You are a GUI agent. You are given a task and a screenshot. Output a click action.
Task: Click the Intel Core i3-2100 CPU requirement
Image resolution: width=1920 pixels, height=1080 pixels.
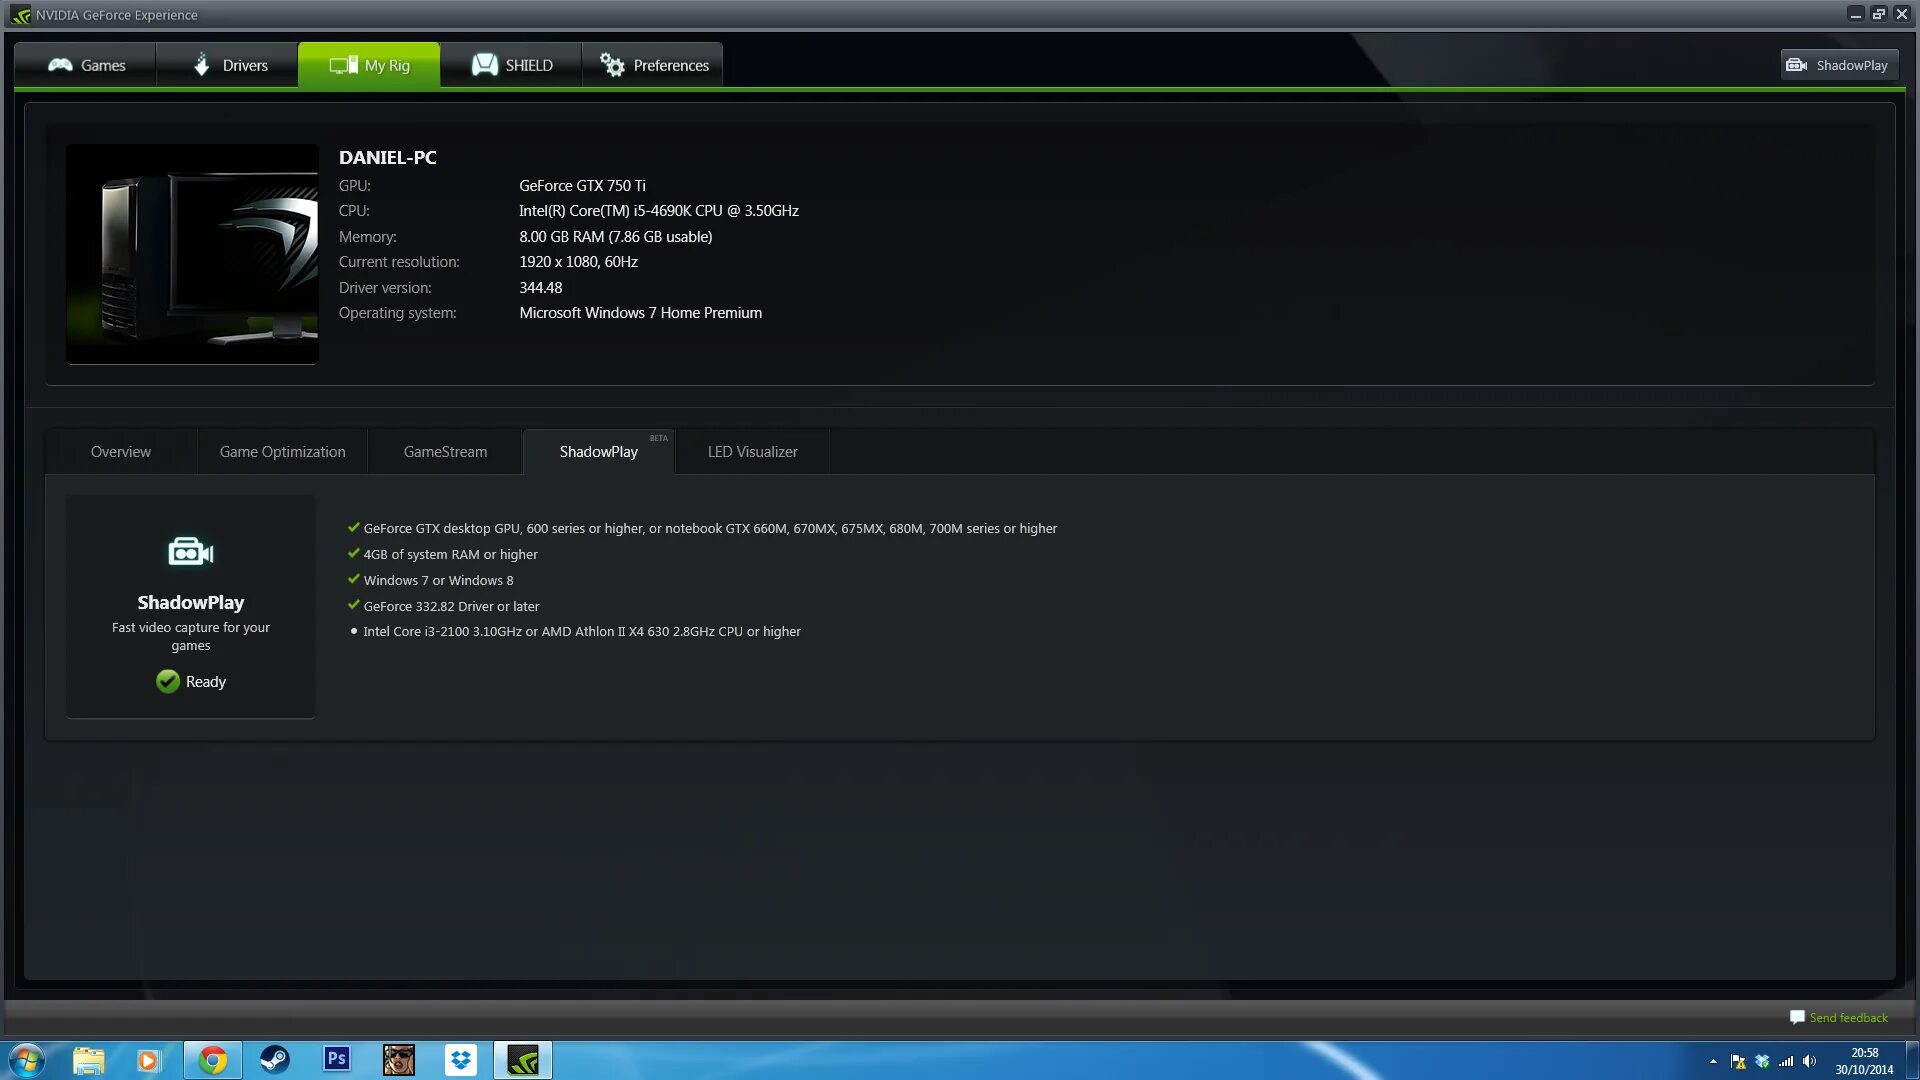pyautogui.click(x=582, y=632)
